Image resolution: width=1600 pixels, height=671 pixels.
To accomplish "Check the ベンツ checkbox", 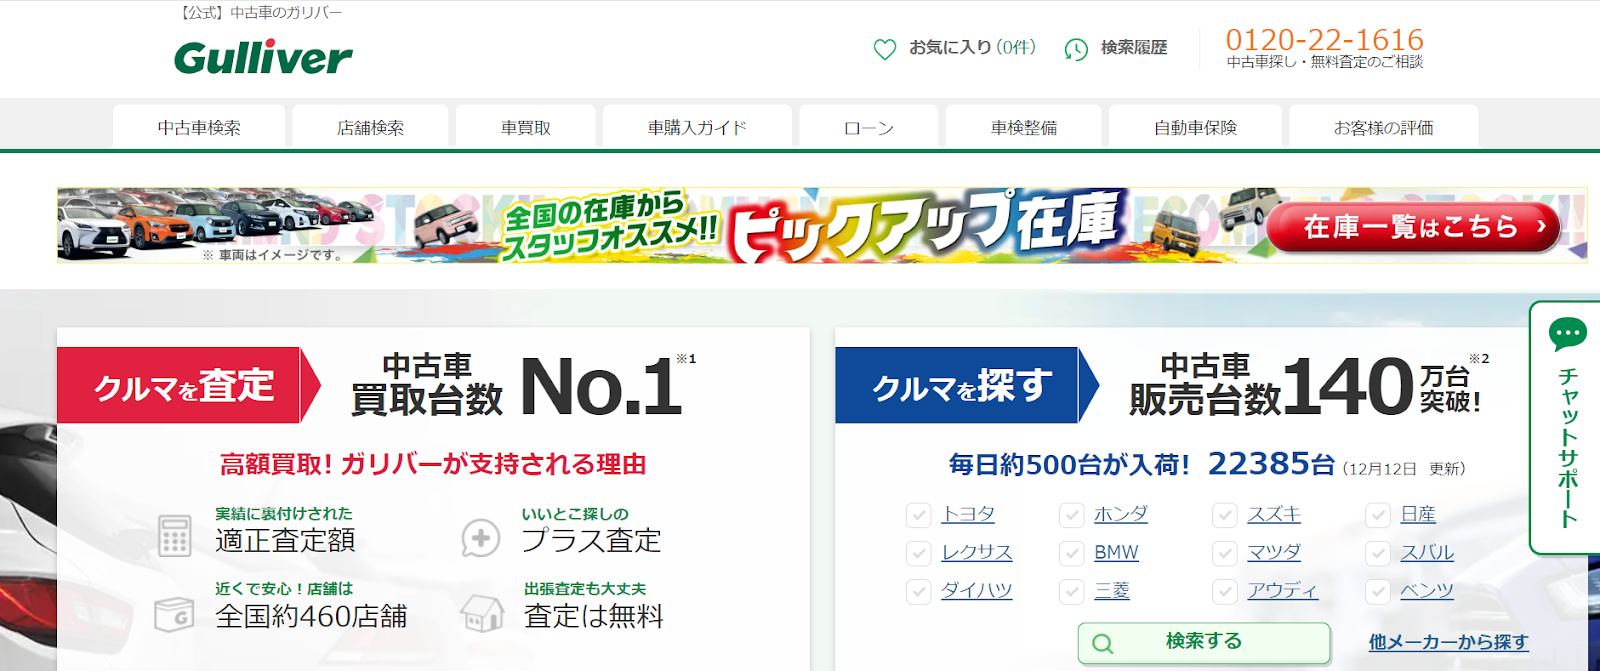I will click(x=1378, y=592).
